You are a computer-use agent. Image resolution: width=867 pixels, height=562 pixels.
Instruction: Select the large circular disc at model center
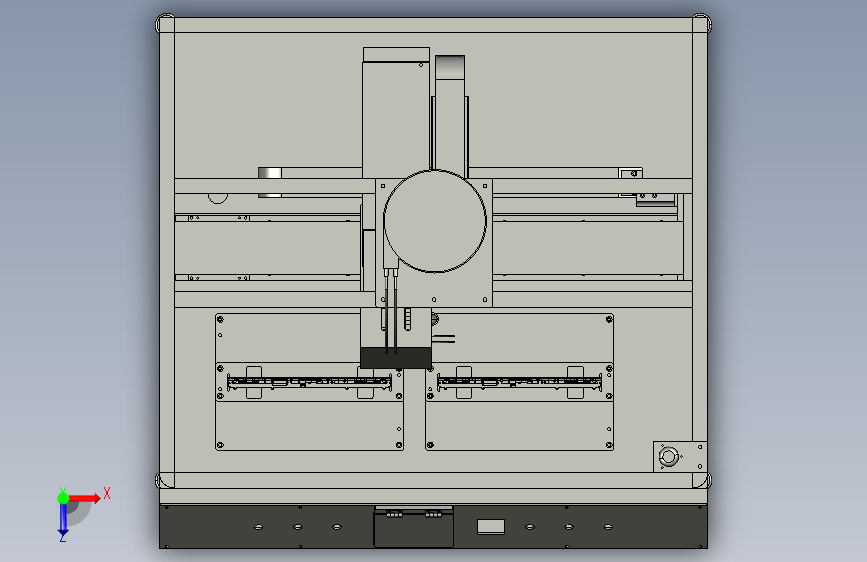[435, 221]
